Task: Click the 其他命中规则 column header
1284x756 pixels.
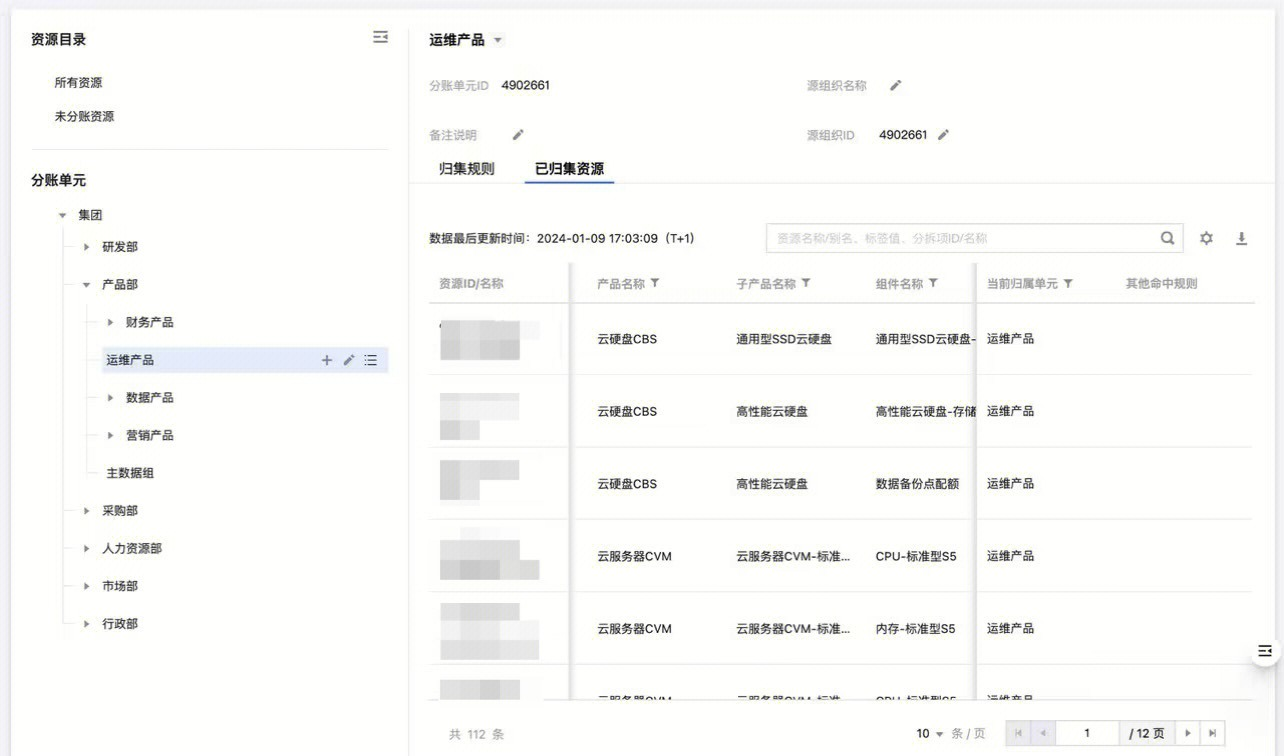Action: (x=1161, y=284)
